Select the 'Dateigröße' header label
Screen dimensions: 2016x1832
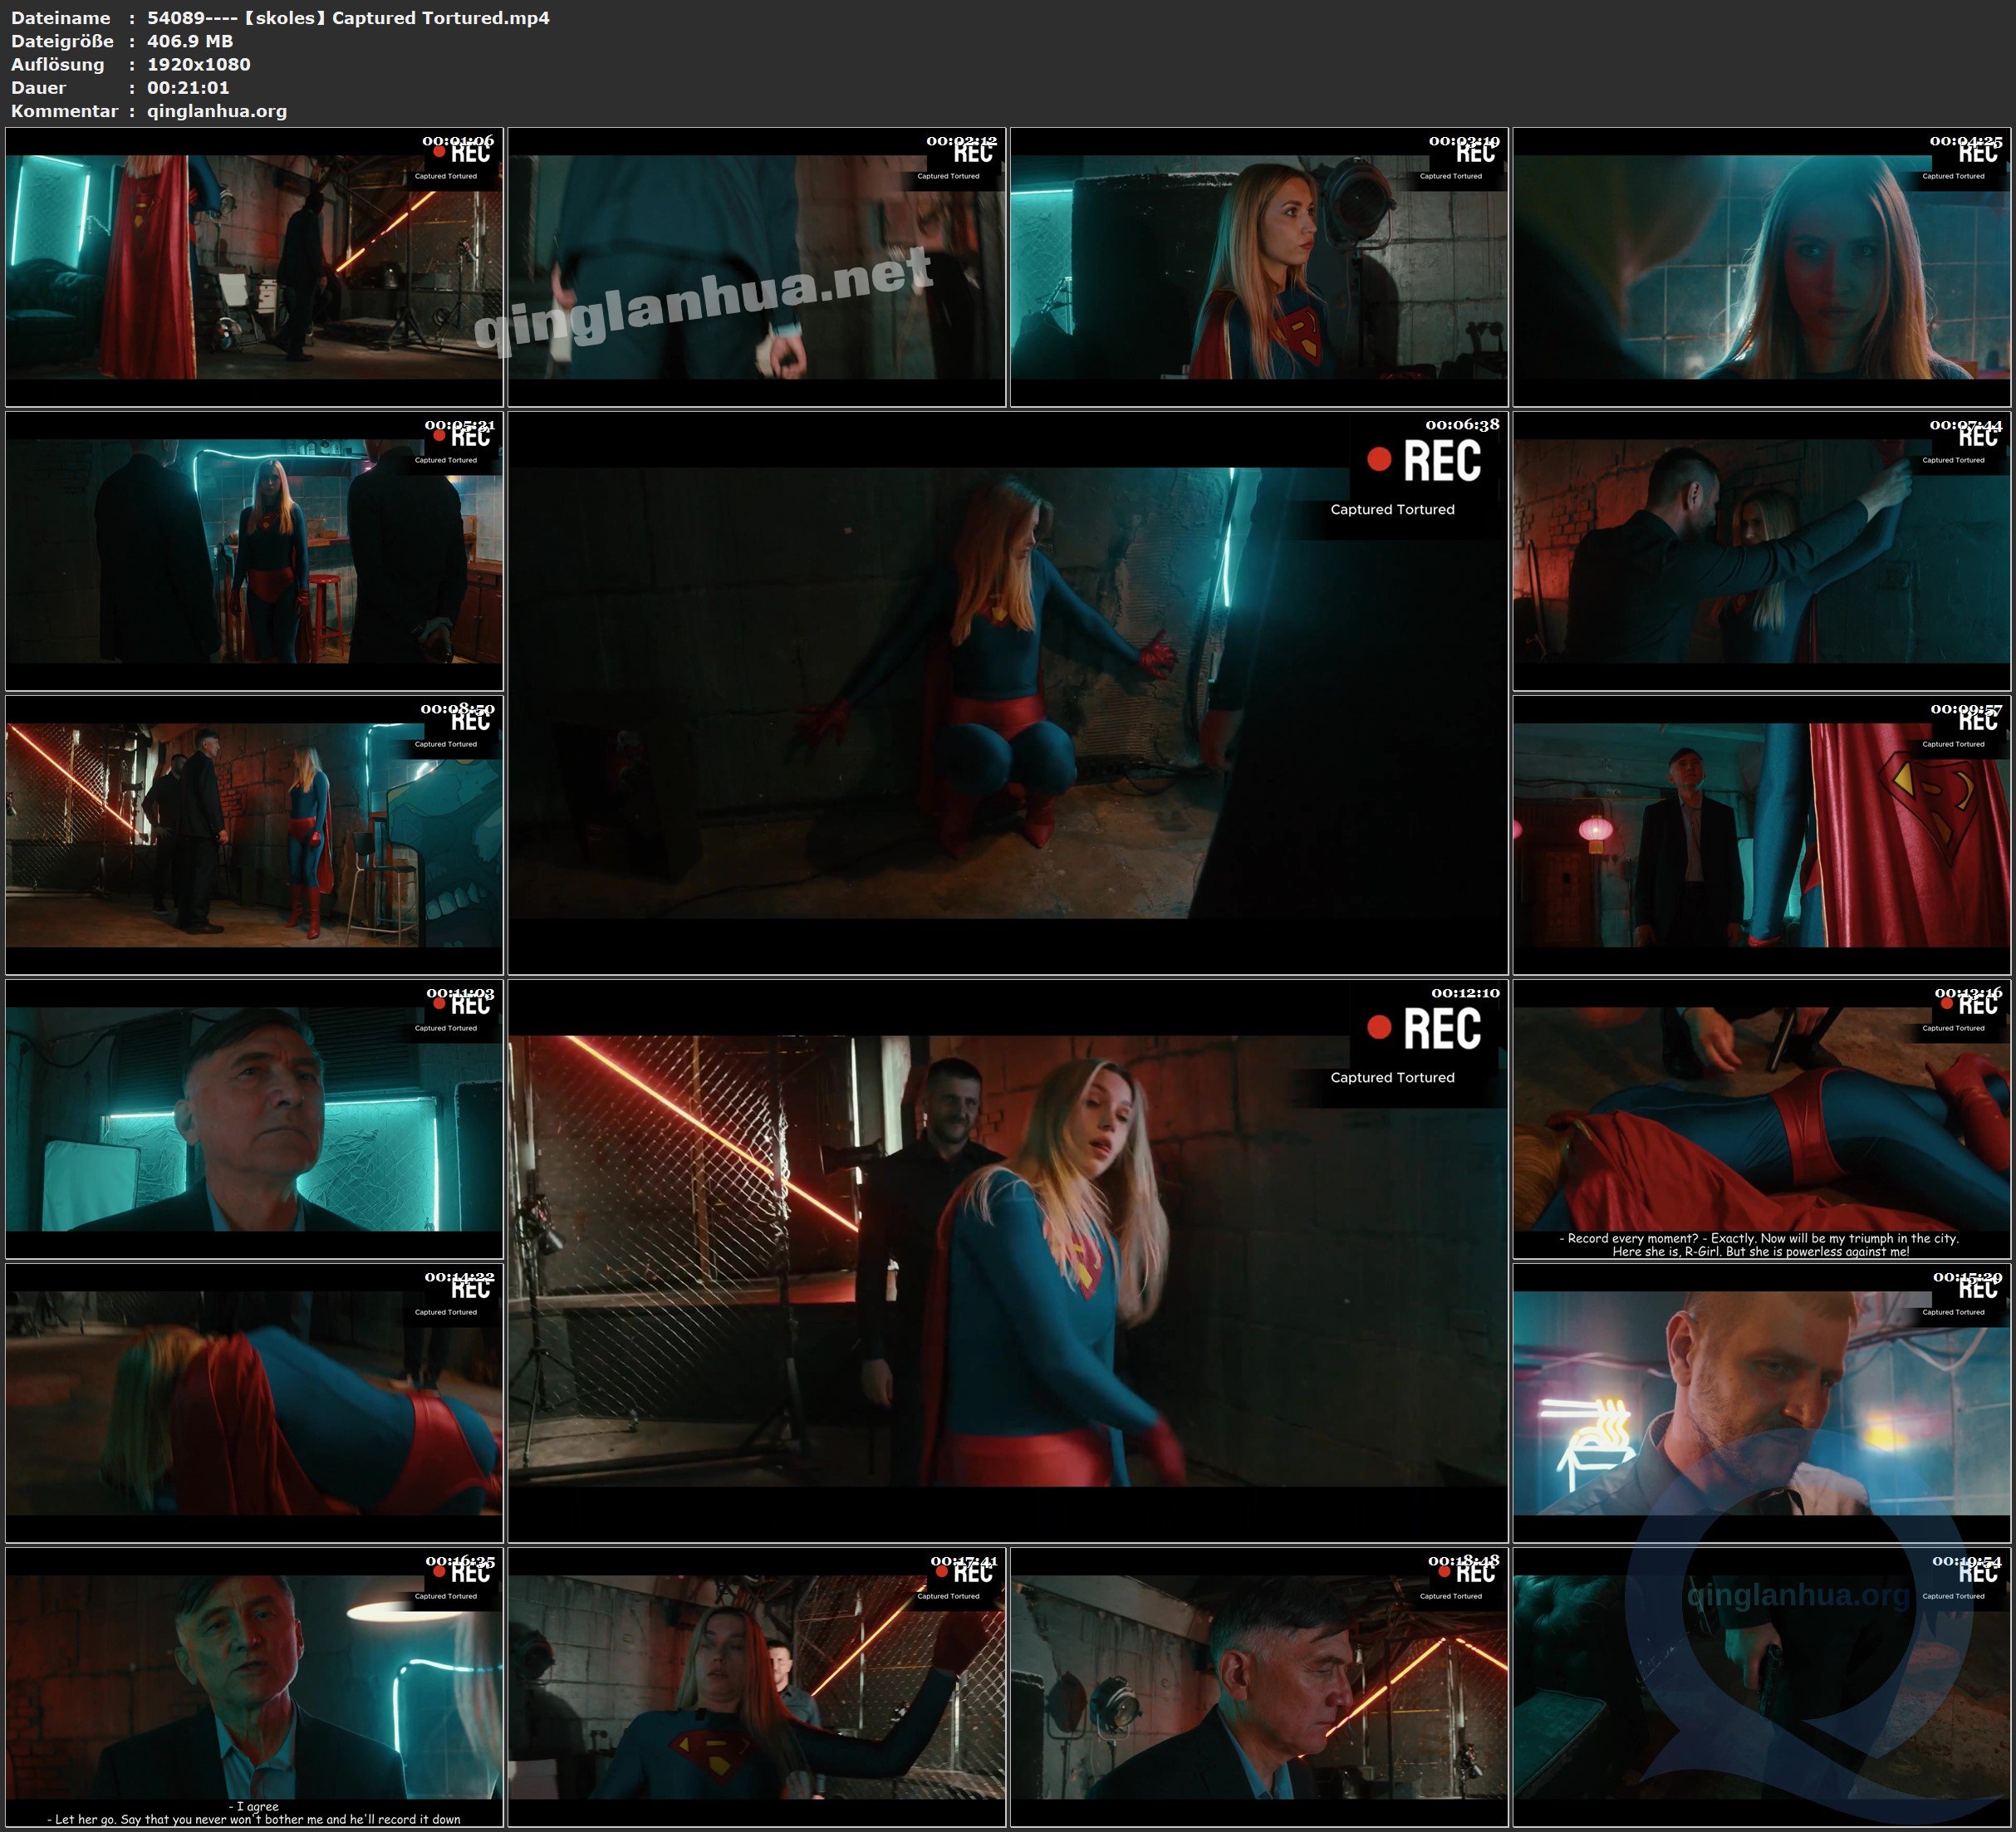tap(62, 41)
